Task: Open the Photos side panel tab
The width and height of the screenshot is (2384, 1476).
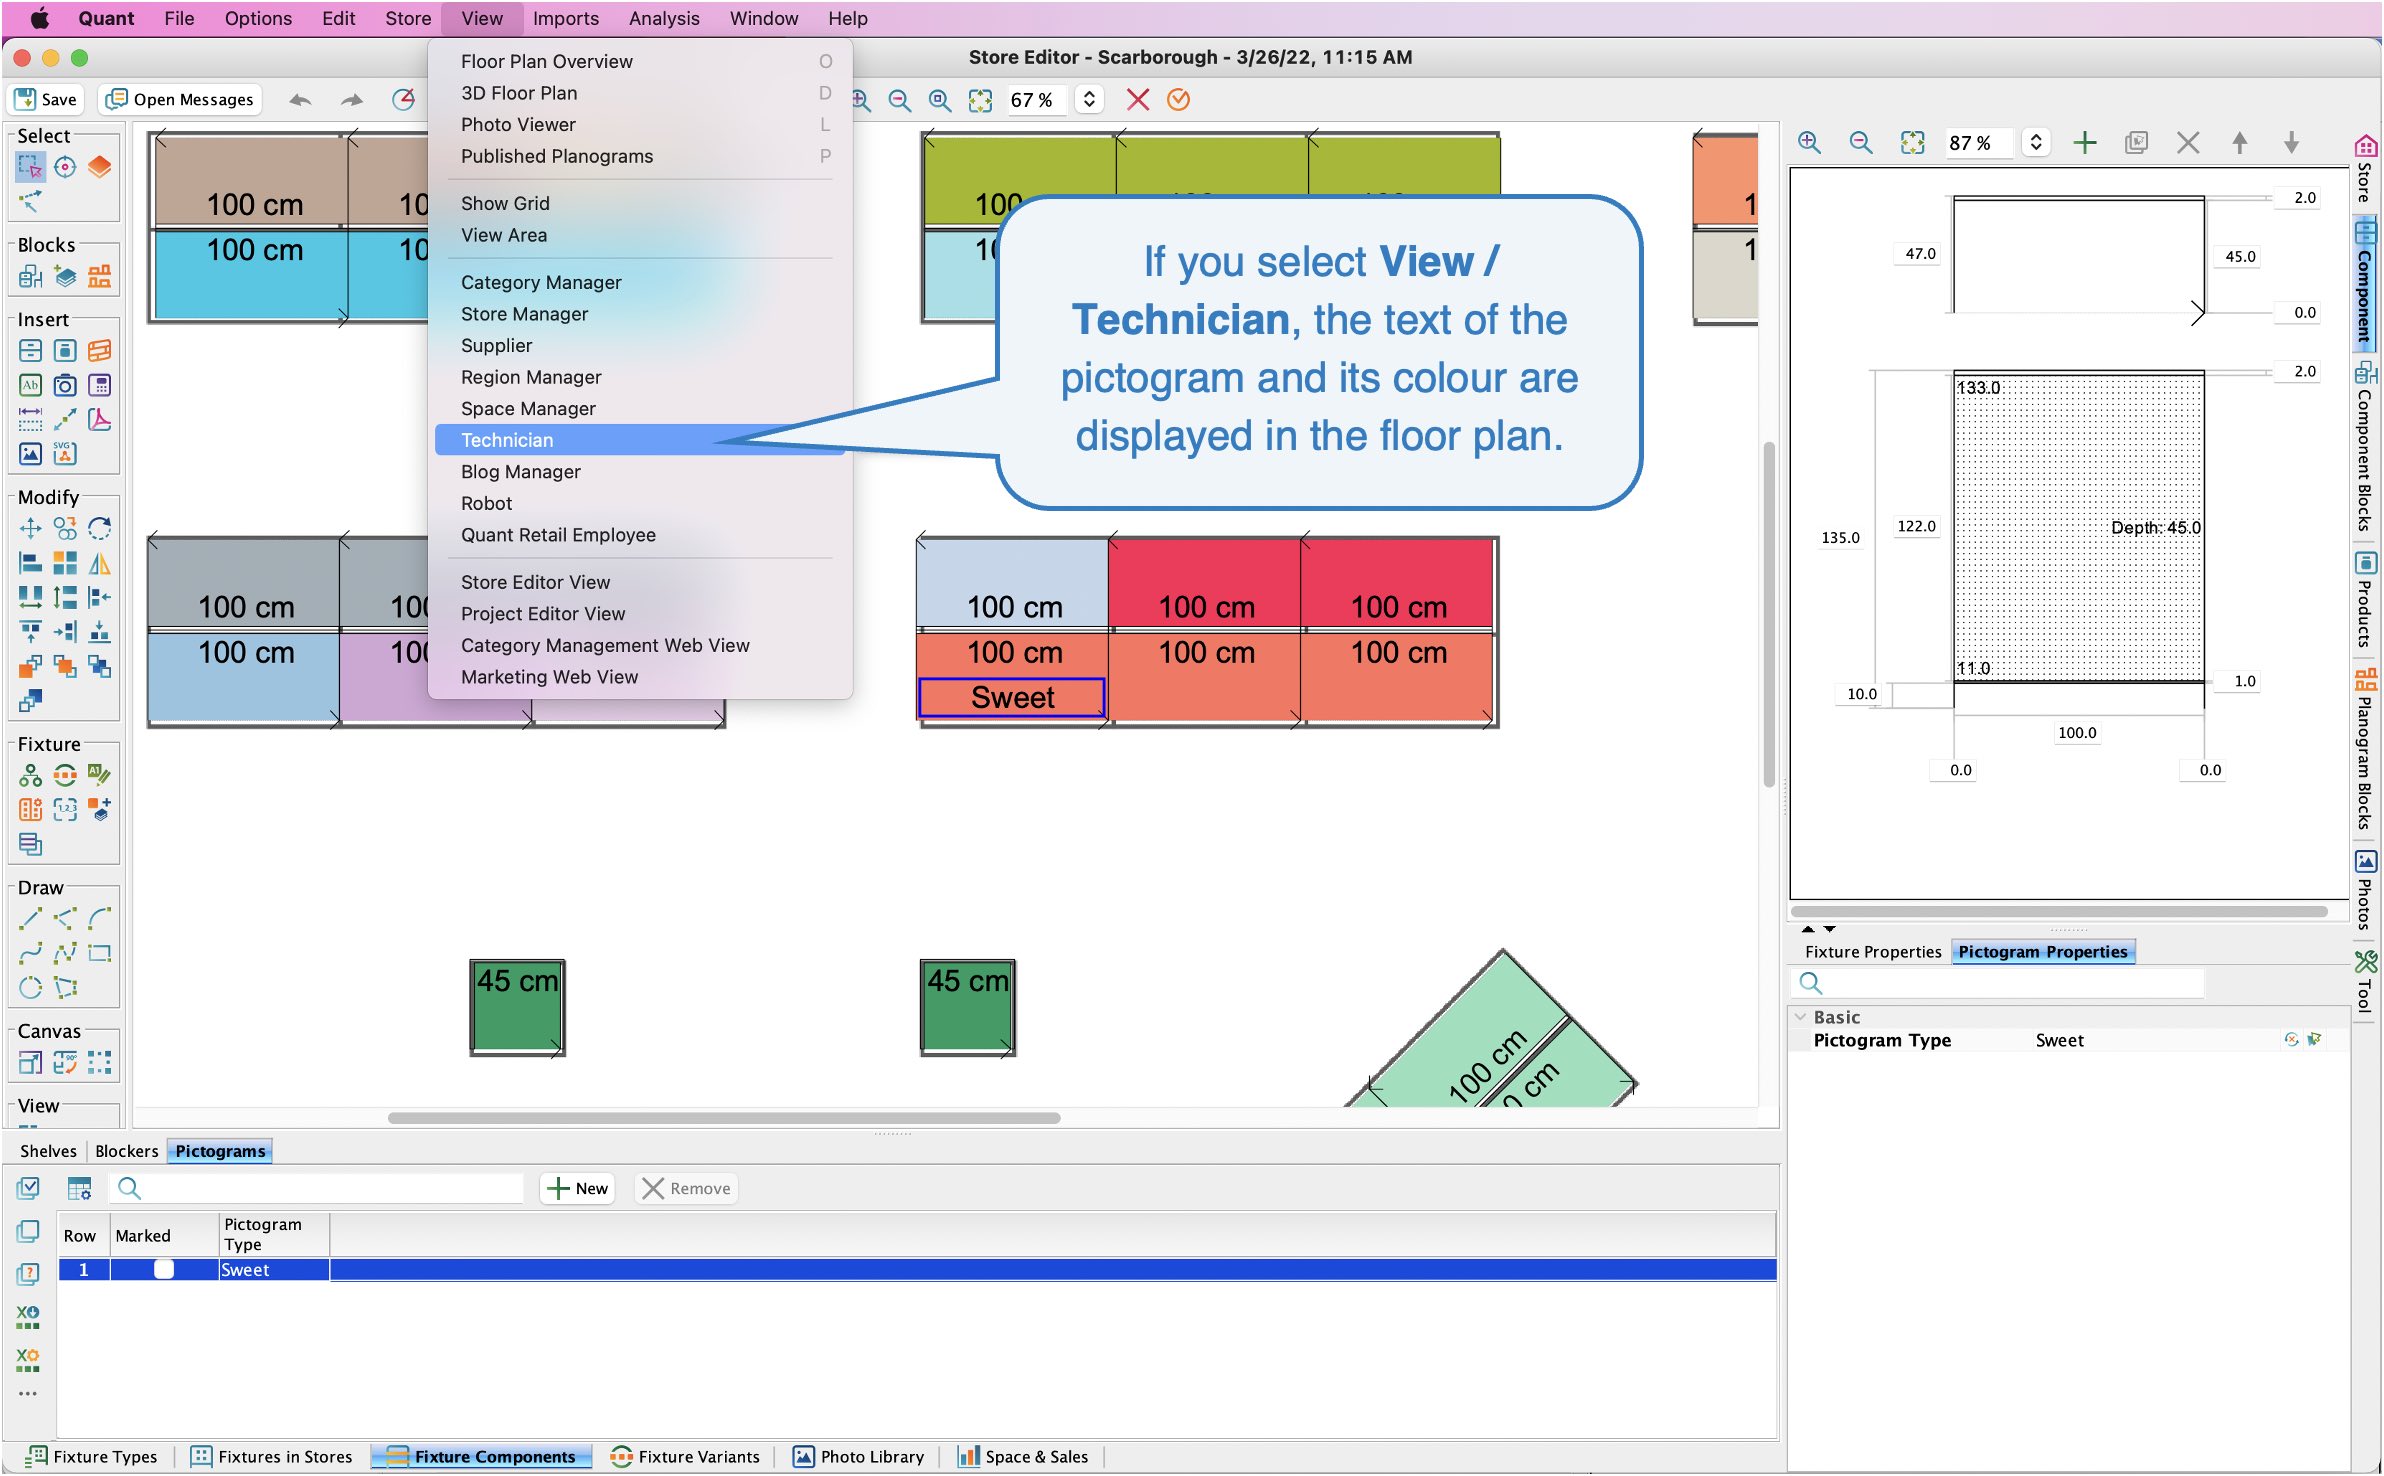Action: pos(2365,889)
